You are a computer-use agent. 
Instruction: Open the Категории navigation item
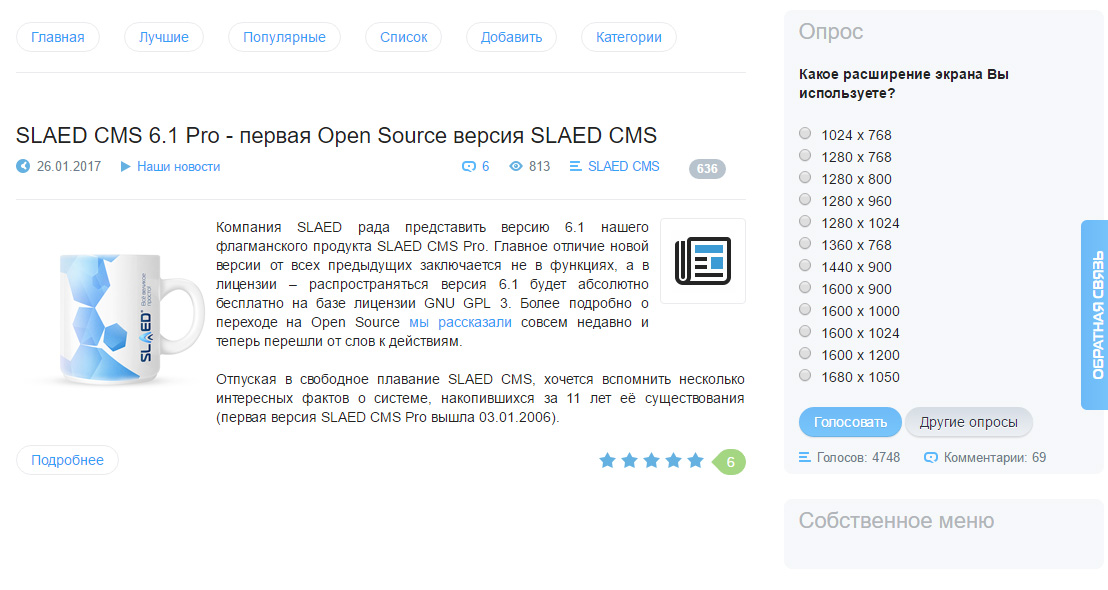(628, 37)
